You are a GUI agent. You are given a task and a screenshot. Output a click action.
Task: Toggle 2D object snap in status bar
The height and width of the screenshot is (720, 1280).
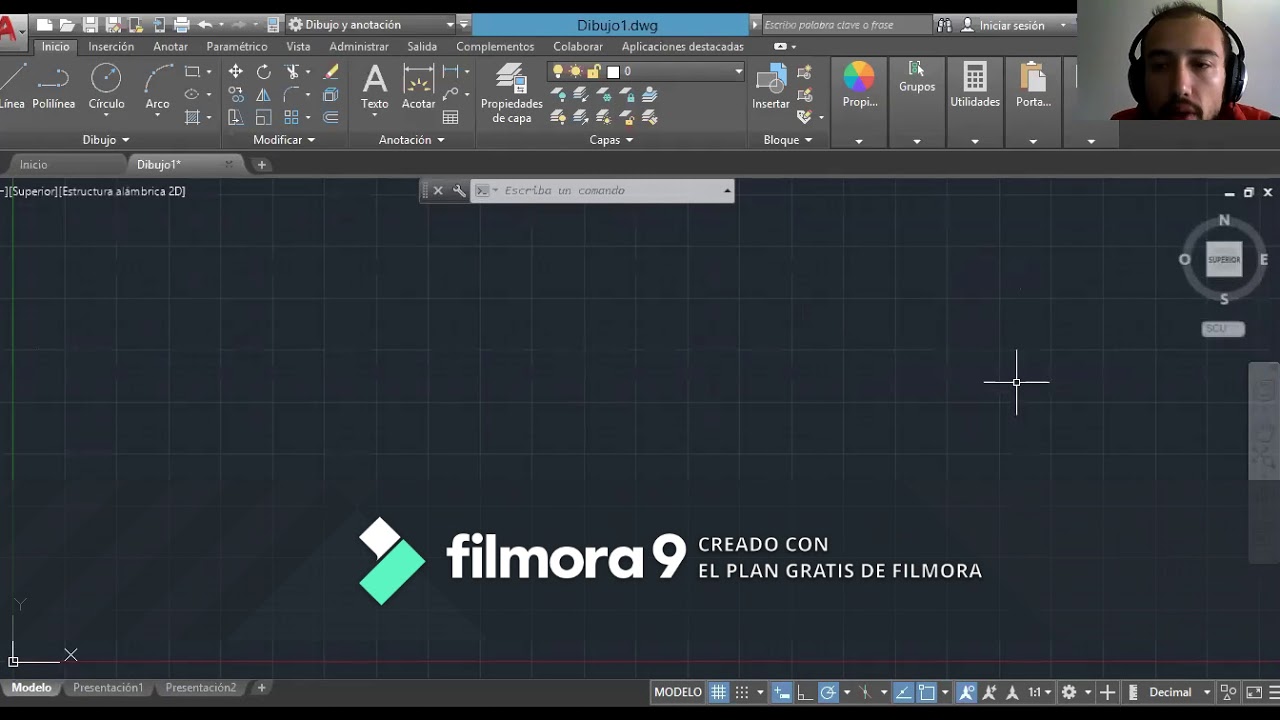tap(927, 692)
